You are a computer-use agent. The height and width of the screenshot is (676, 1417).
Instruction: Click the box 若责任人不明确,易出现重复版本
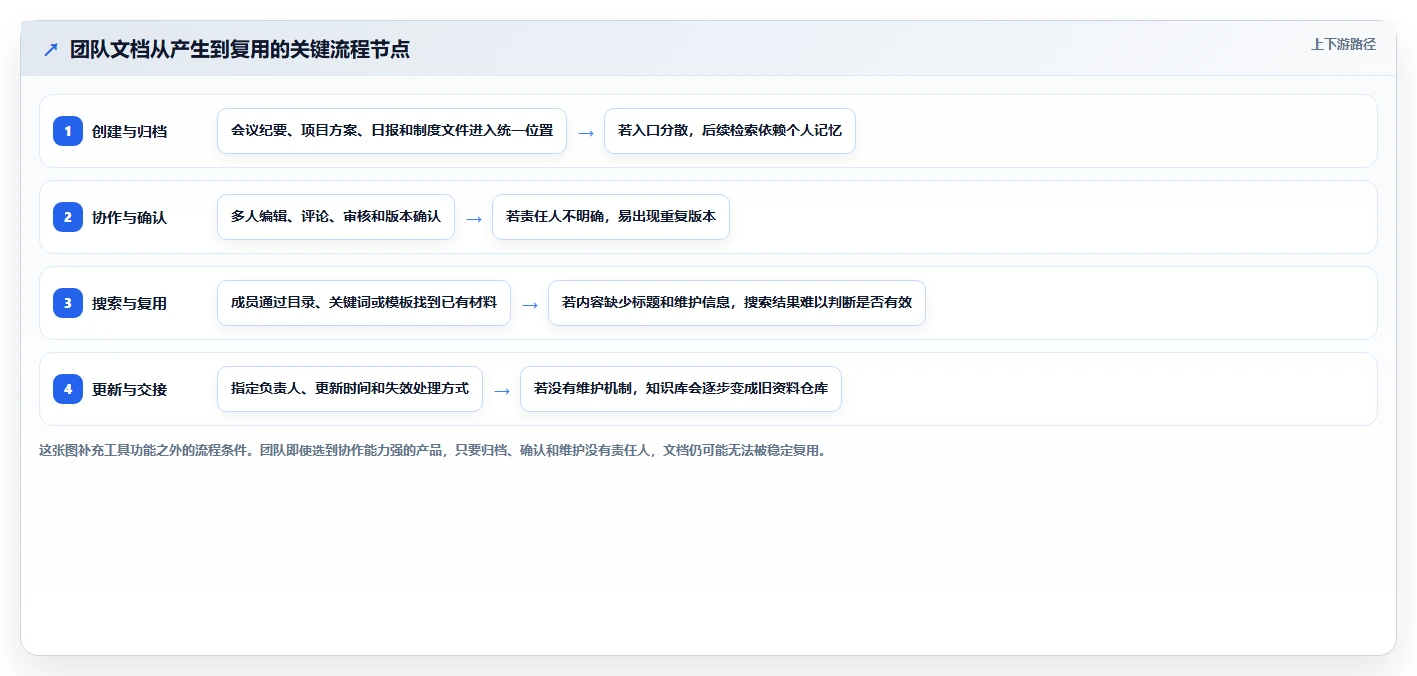coord(611,217)
